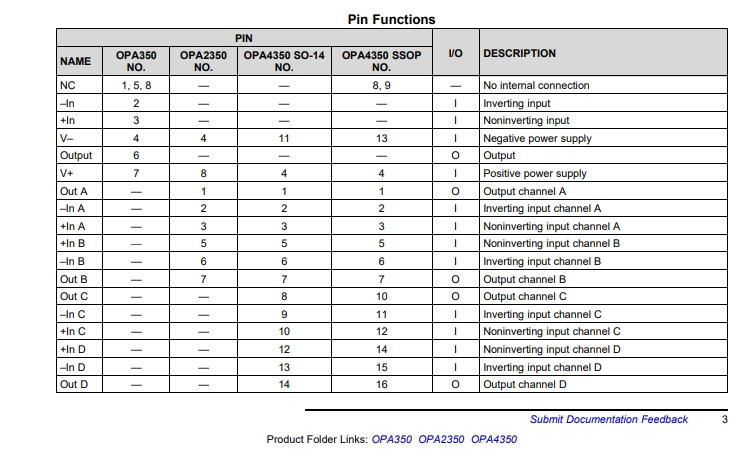
Task: Click the OPA2350 NO. column header
Action: (203, 61)
